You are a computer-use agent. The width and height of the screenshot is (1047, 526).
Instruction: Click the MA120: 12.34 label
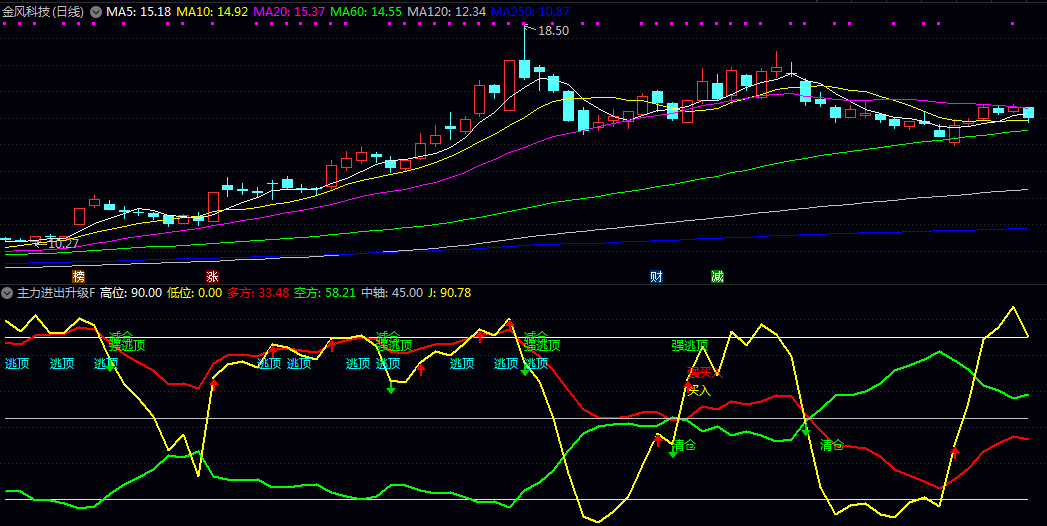pos(446,11)
